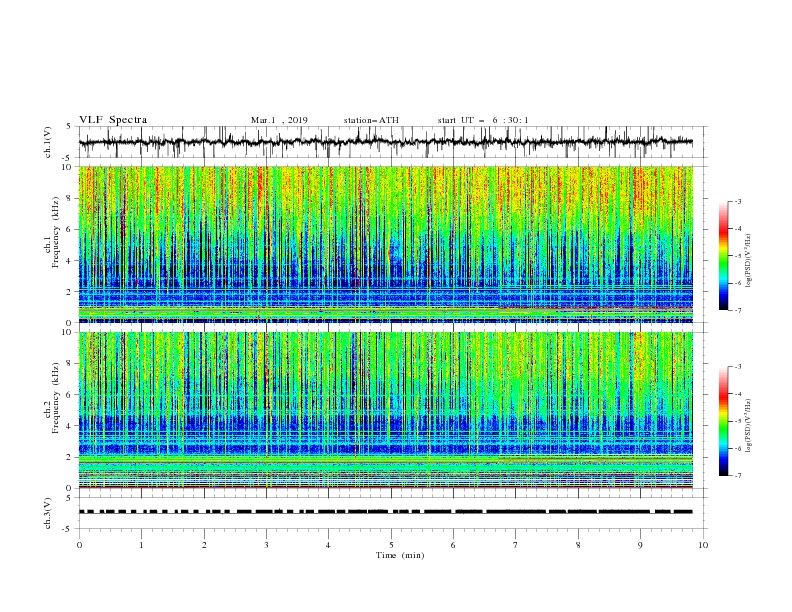Click the "station=ATH" header label
The image size is (792, 612).
371,120
